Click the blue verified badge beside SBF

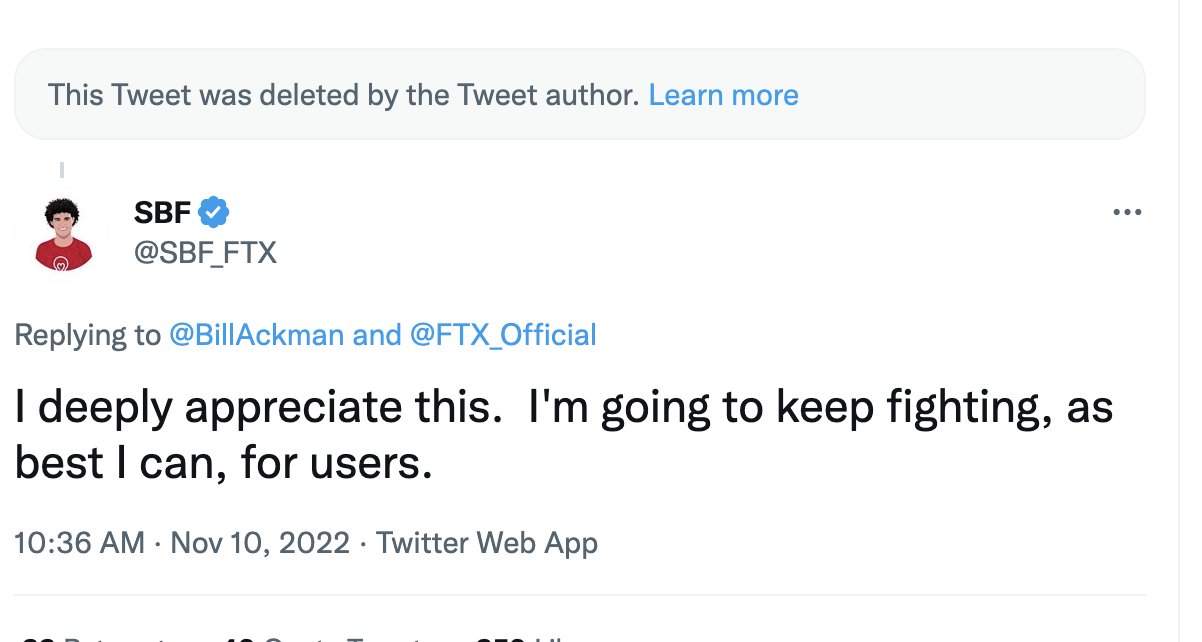215,212
